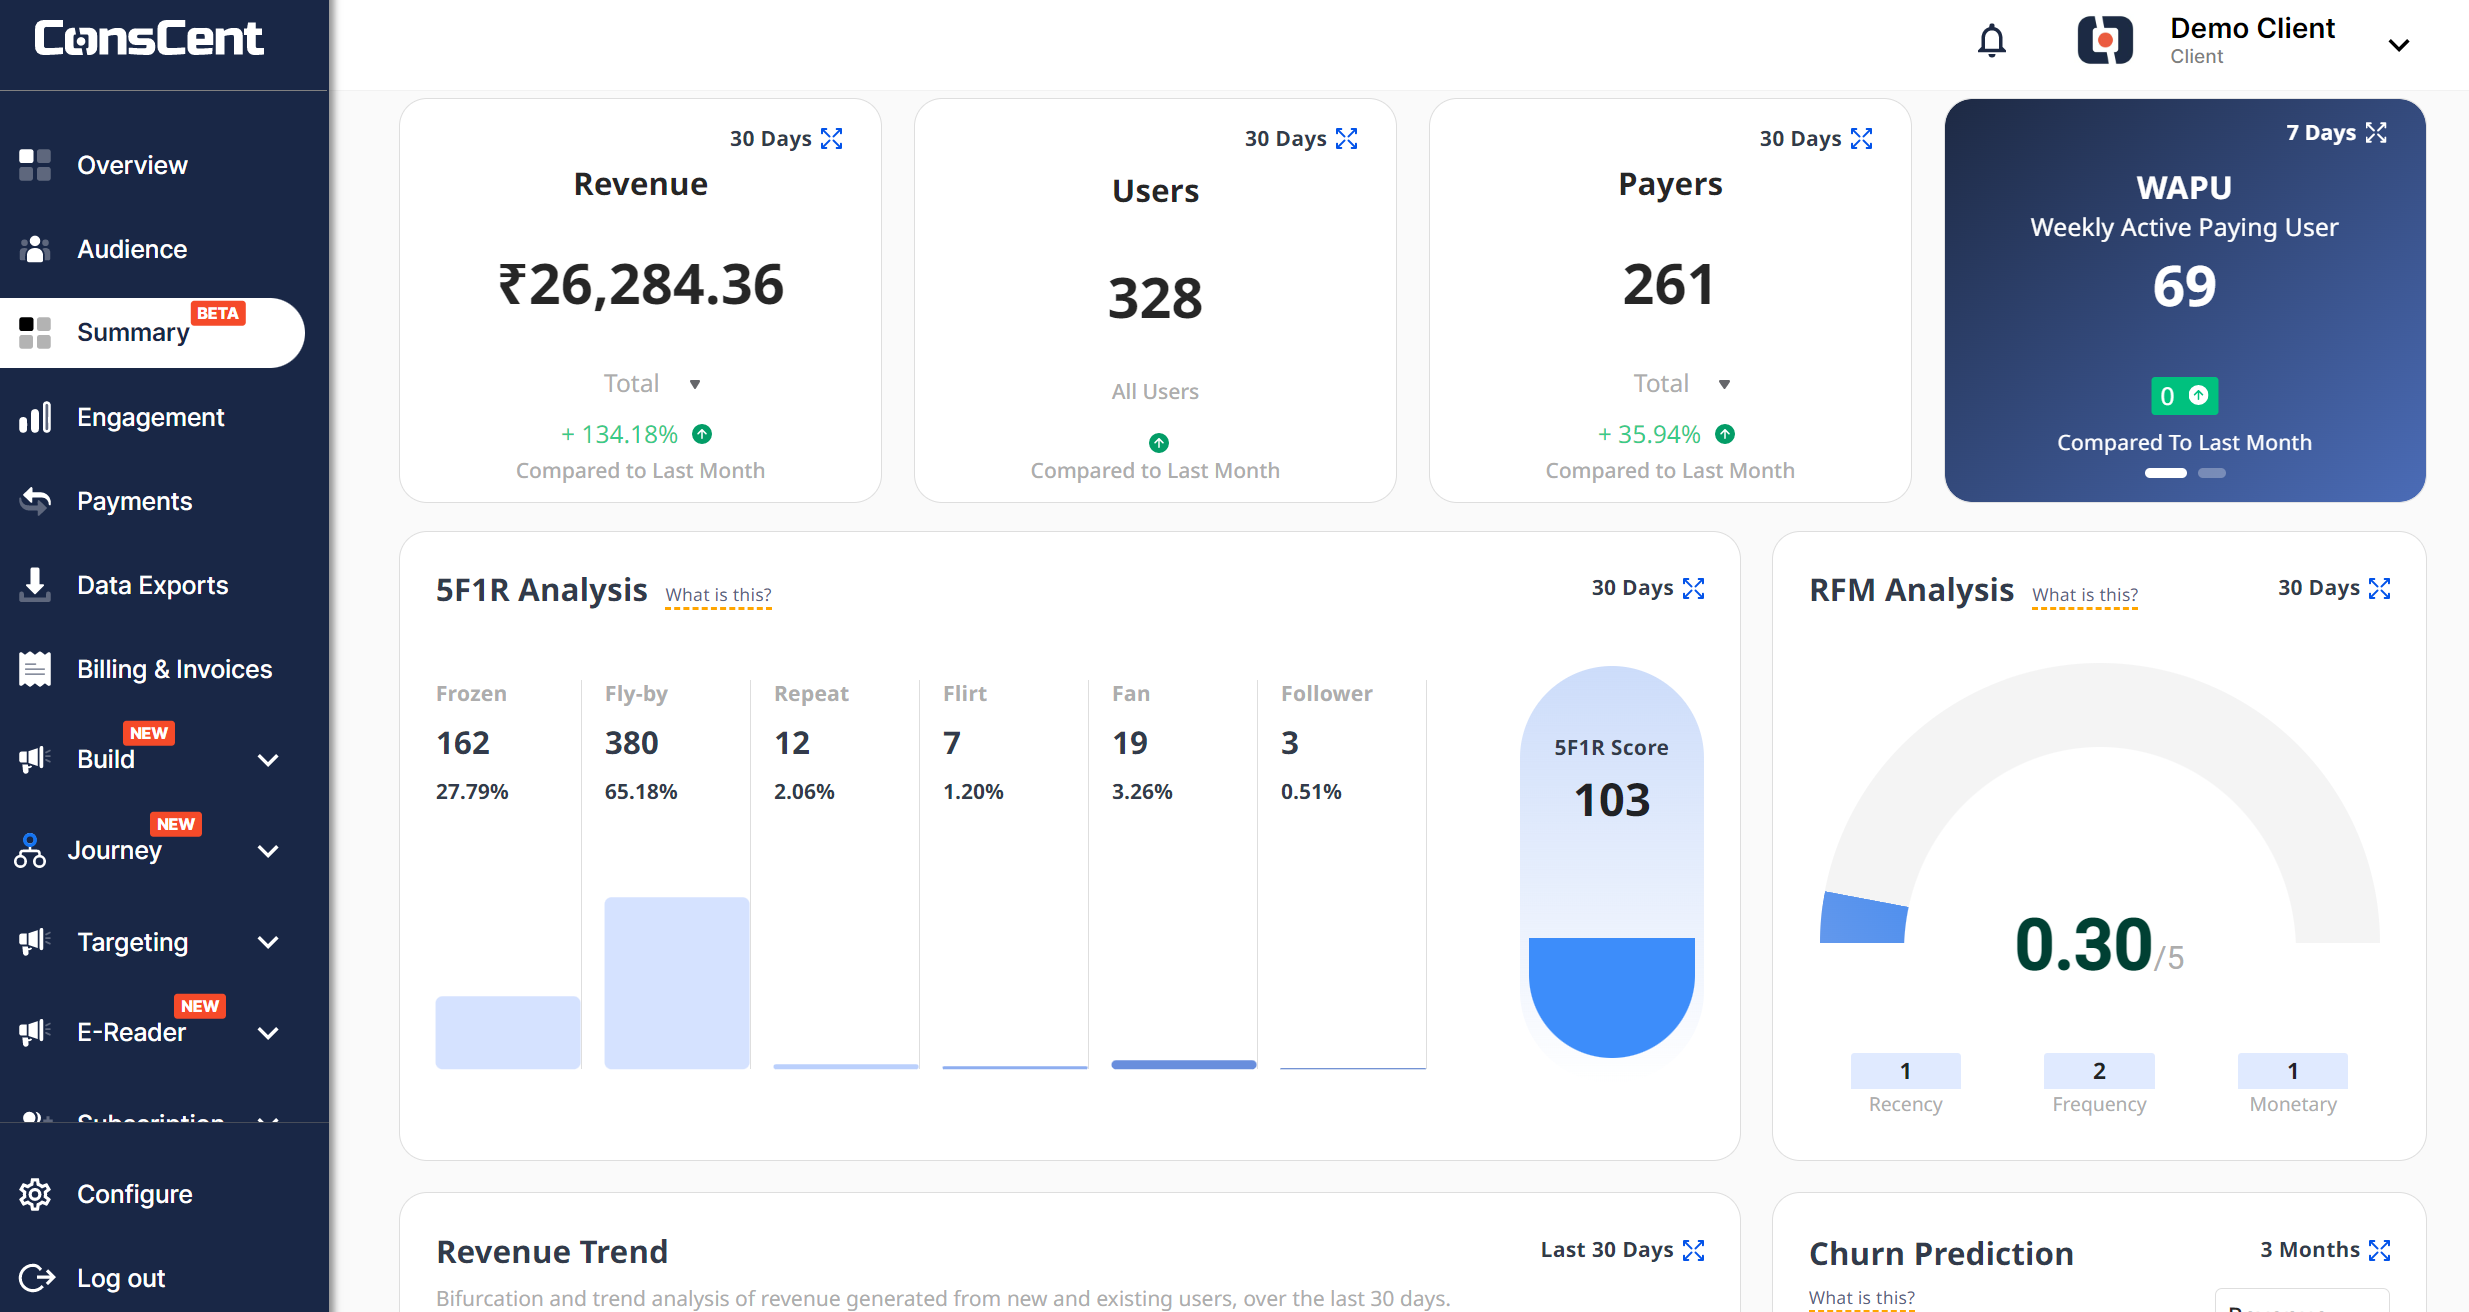
Task: Expand the Revenue card 30 Days icon
Action: click(831, 138)
